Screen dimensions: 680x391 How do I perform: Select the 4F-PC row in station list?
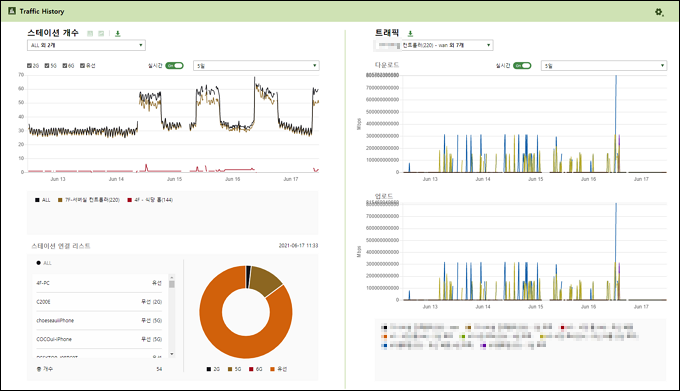[x=99, y=283]
